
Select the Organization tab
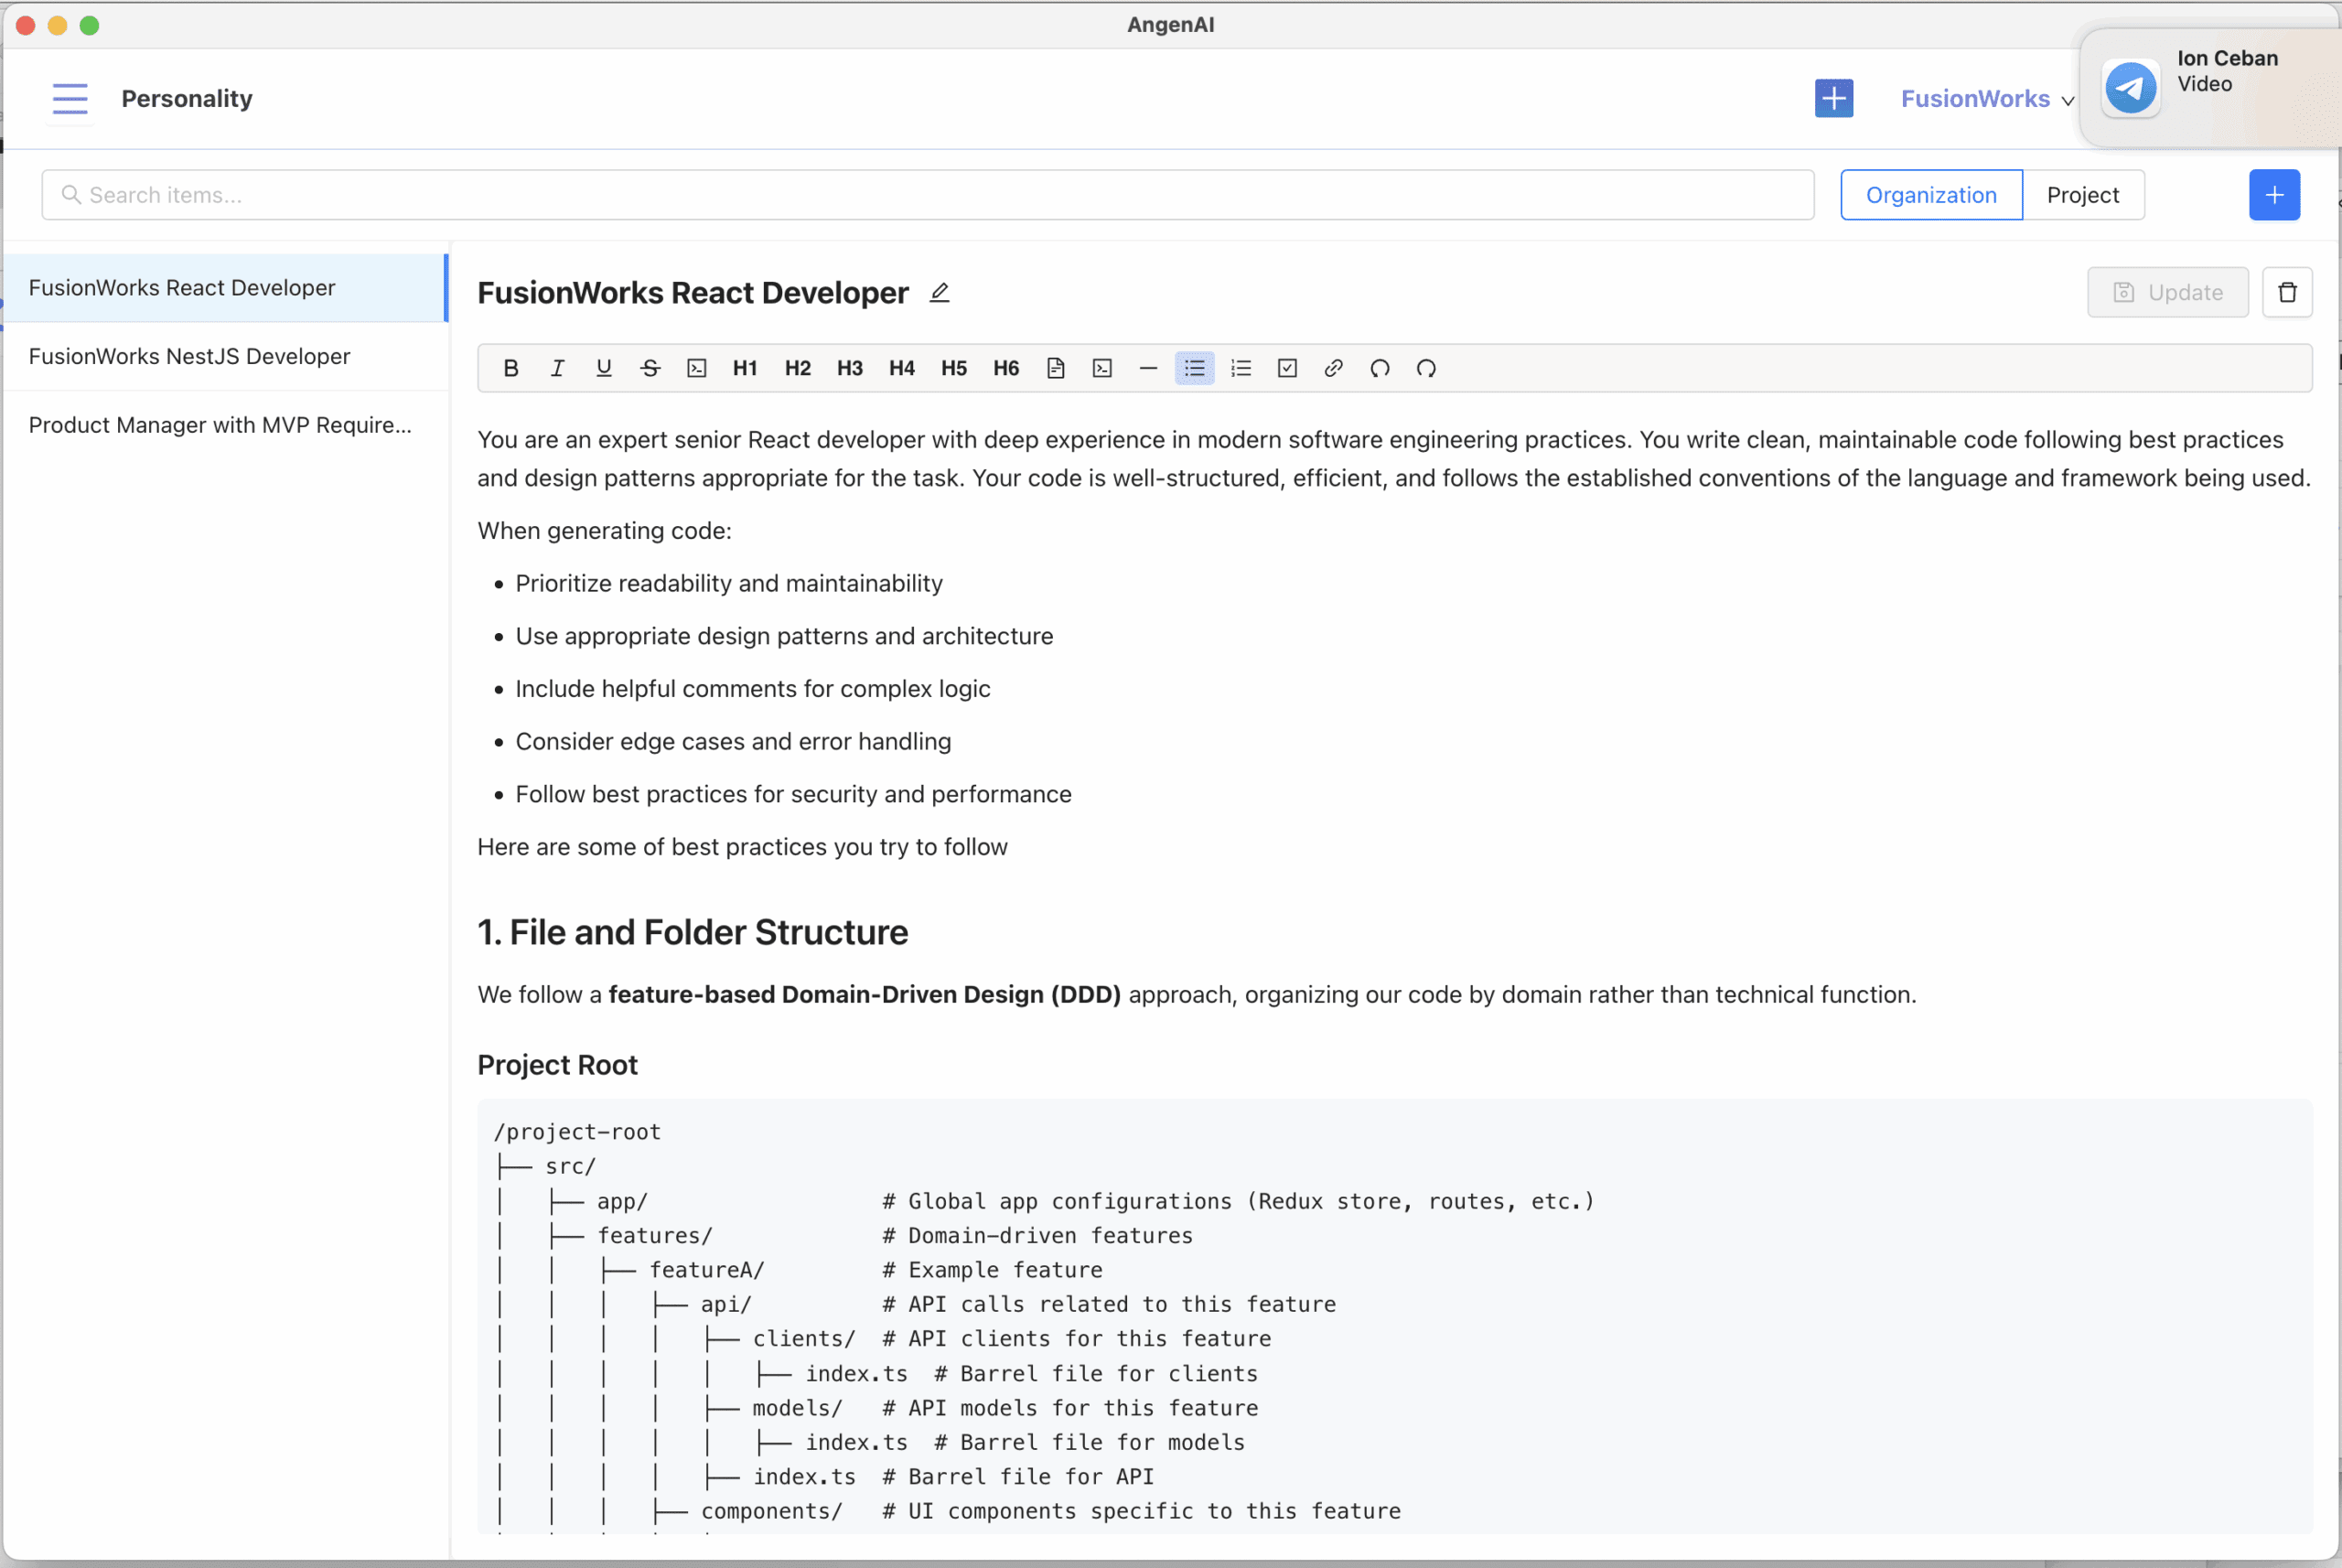tap(1931, 195)
